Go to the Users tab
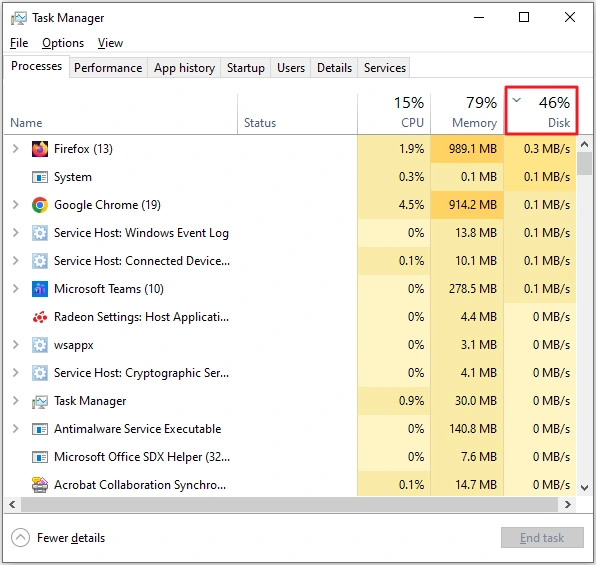Image resolution: width=596 pixels, height=565 pixels. pos(291,68)
